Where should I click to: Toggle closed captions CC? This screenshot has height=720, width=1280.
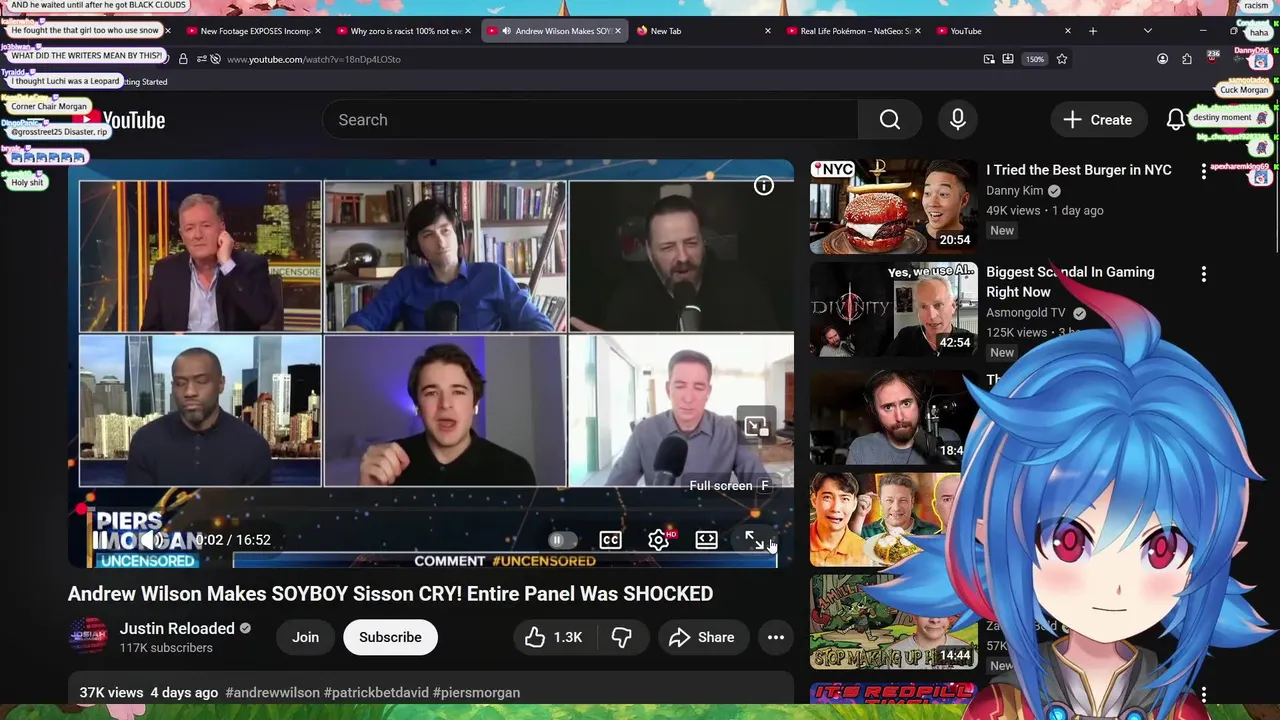pyautogui.click(x=610, y=540)
